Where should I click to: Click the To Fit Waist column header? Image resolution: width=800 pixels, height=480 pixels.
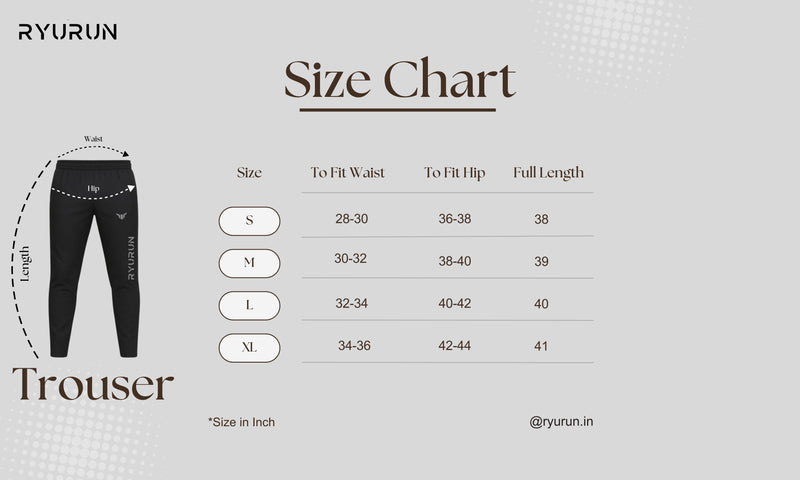tap(347, 173)
